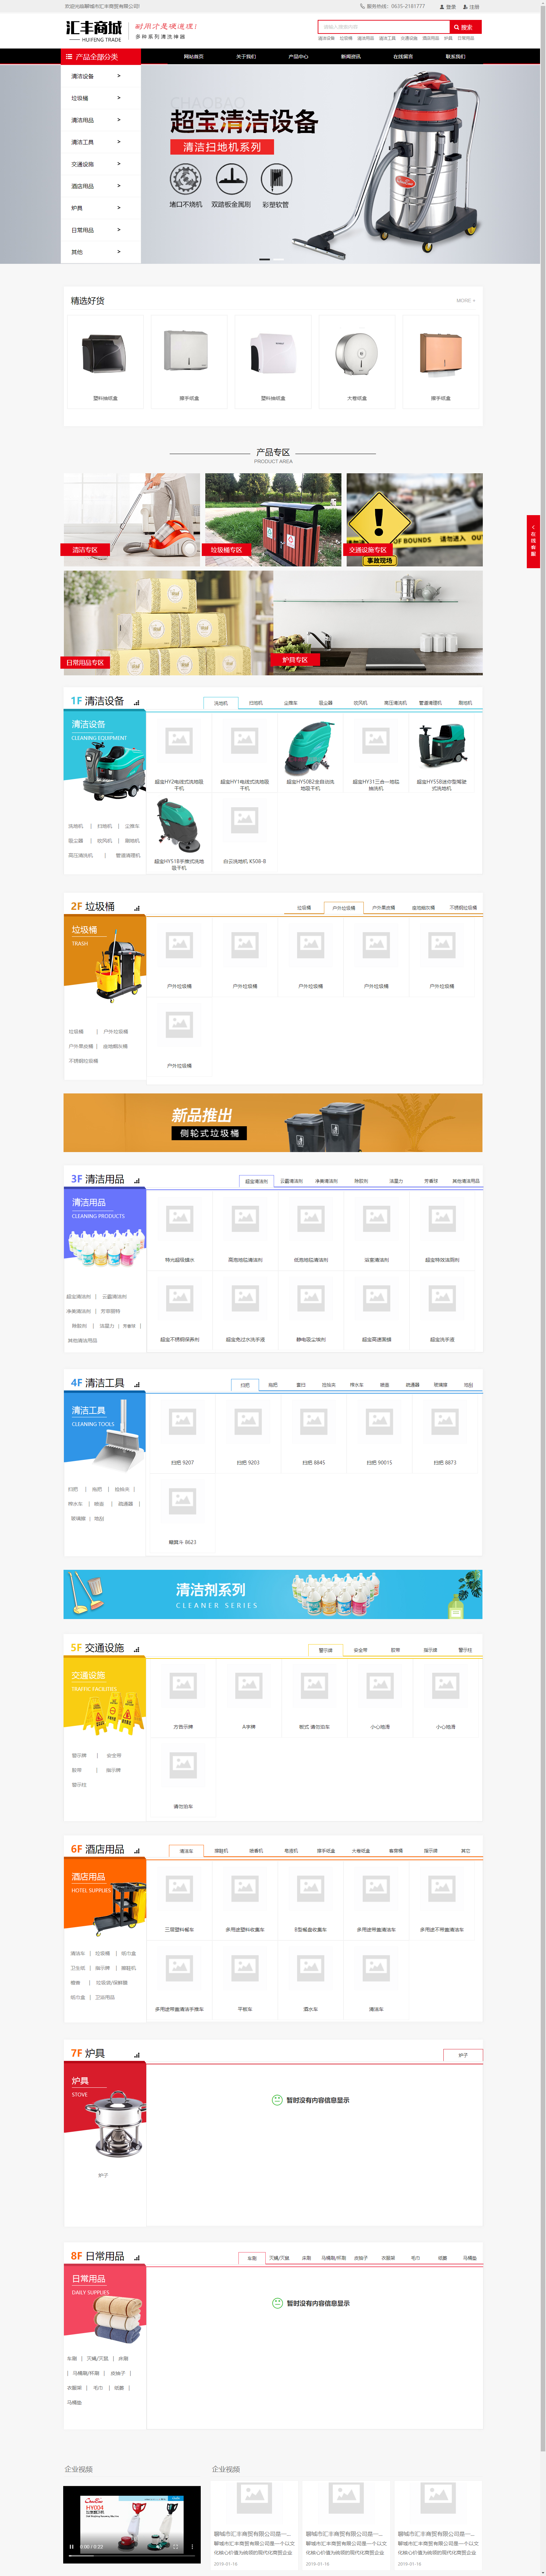Click the 汇丰商城 site logo

[94, 31]
